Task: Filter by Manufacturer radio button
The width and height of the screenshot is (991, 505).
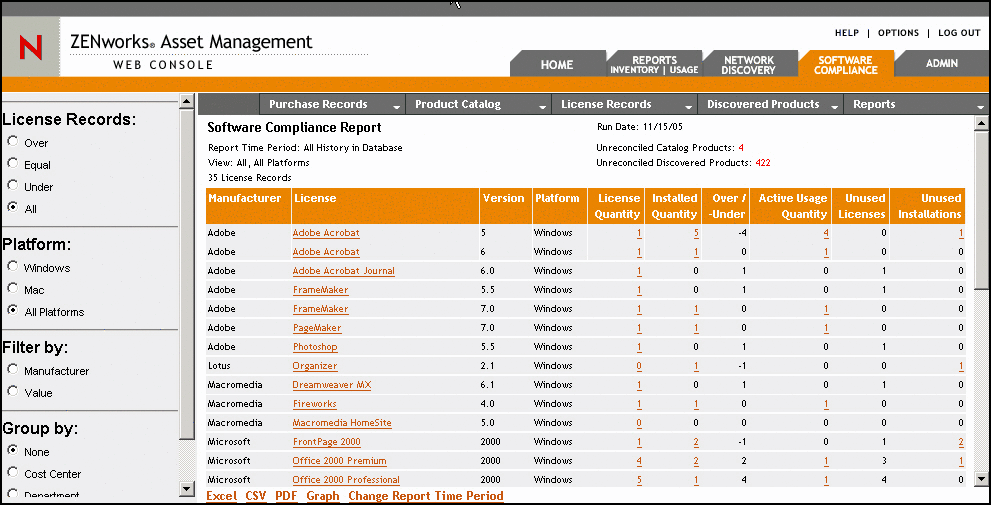Action: 12,370
